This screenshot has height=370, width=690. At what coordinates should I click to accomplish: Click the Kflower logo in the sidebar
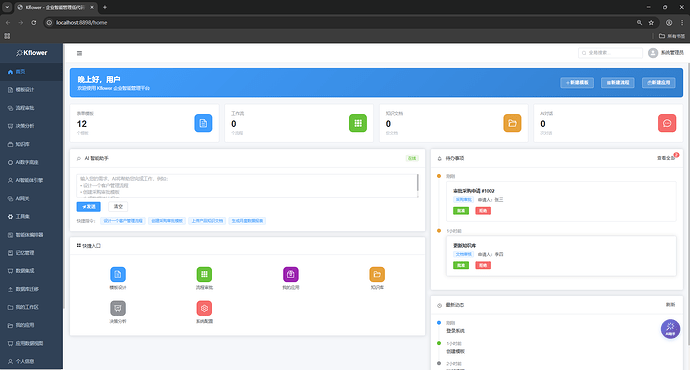pos(31,53)
